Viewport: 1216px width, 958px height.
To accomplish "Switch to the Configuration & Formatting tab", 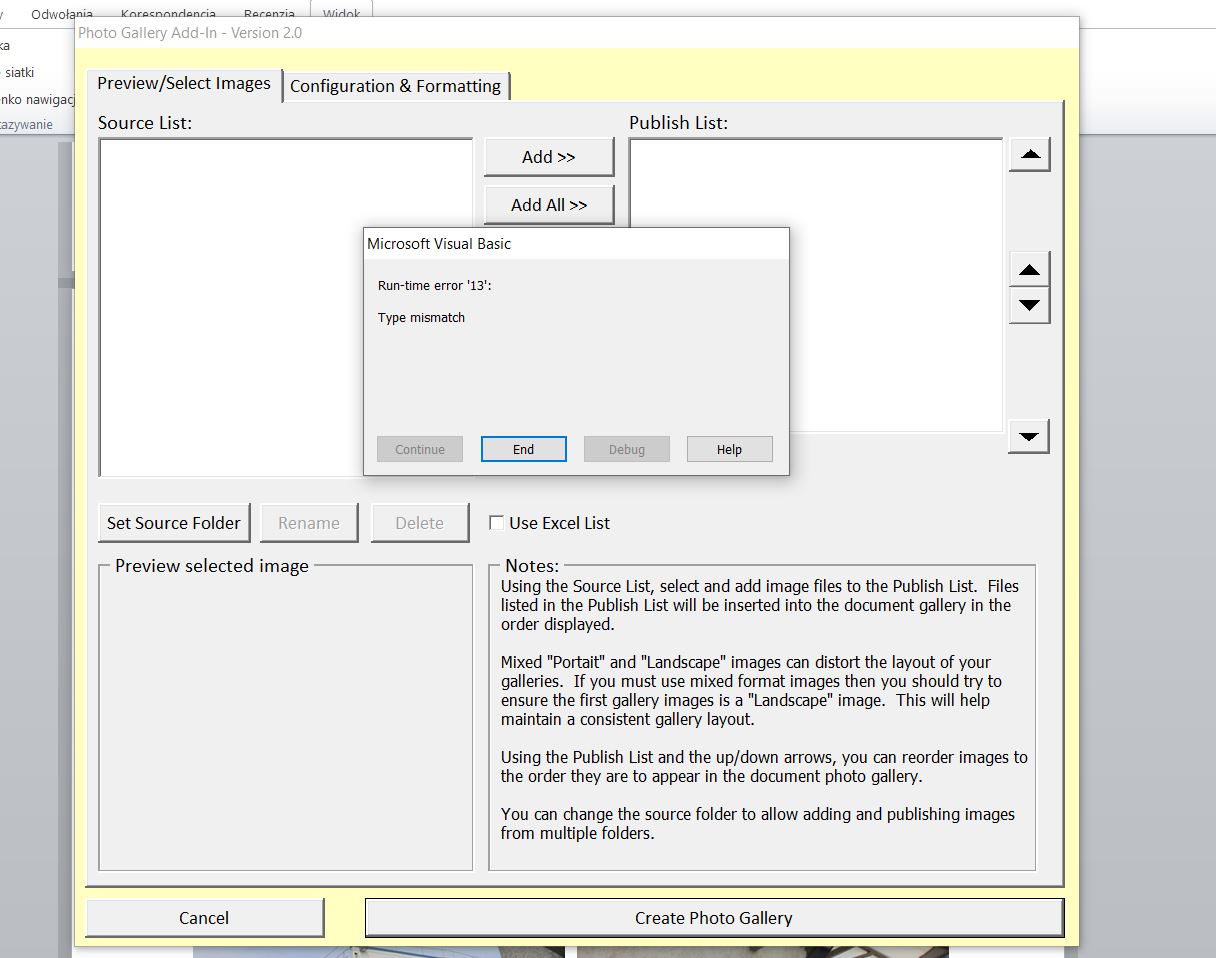I will [396, 86].
